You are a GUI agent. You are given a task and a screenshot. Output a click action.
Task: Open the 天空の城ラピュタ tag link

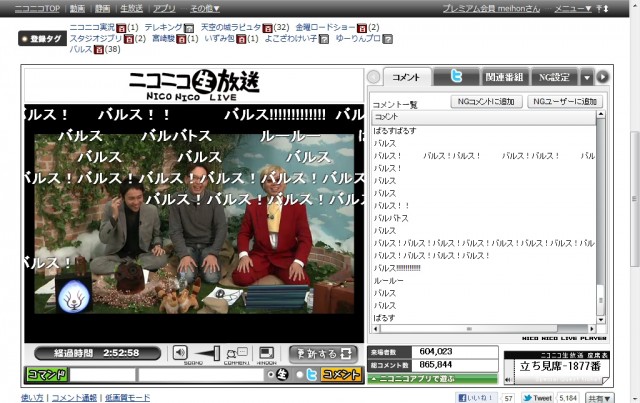pos(231,28)
